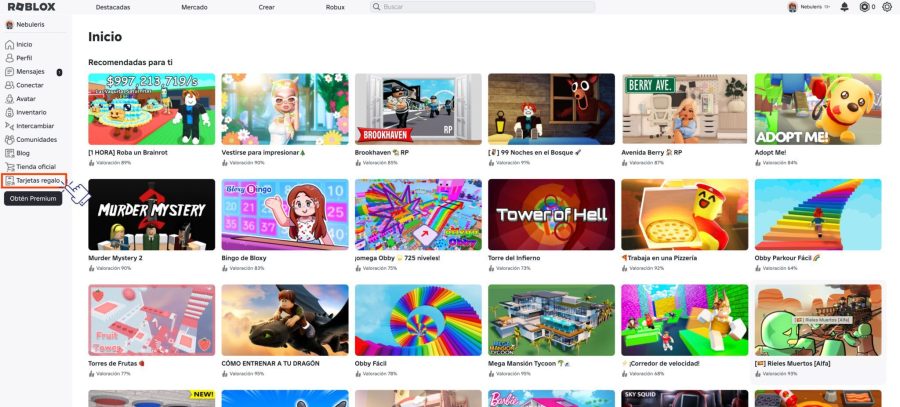Open the Nebuleris profile link in sidebar
The height and width of the screenshot is (407, 900).
(30, 25)
